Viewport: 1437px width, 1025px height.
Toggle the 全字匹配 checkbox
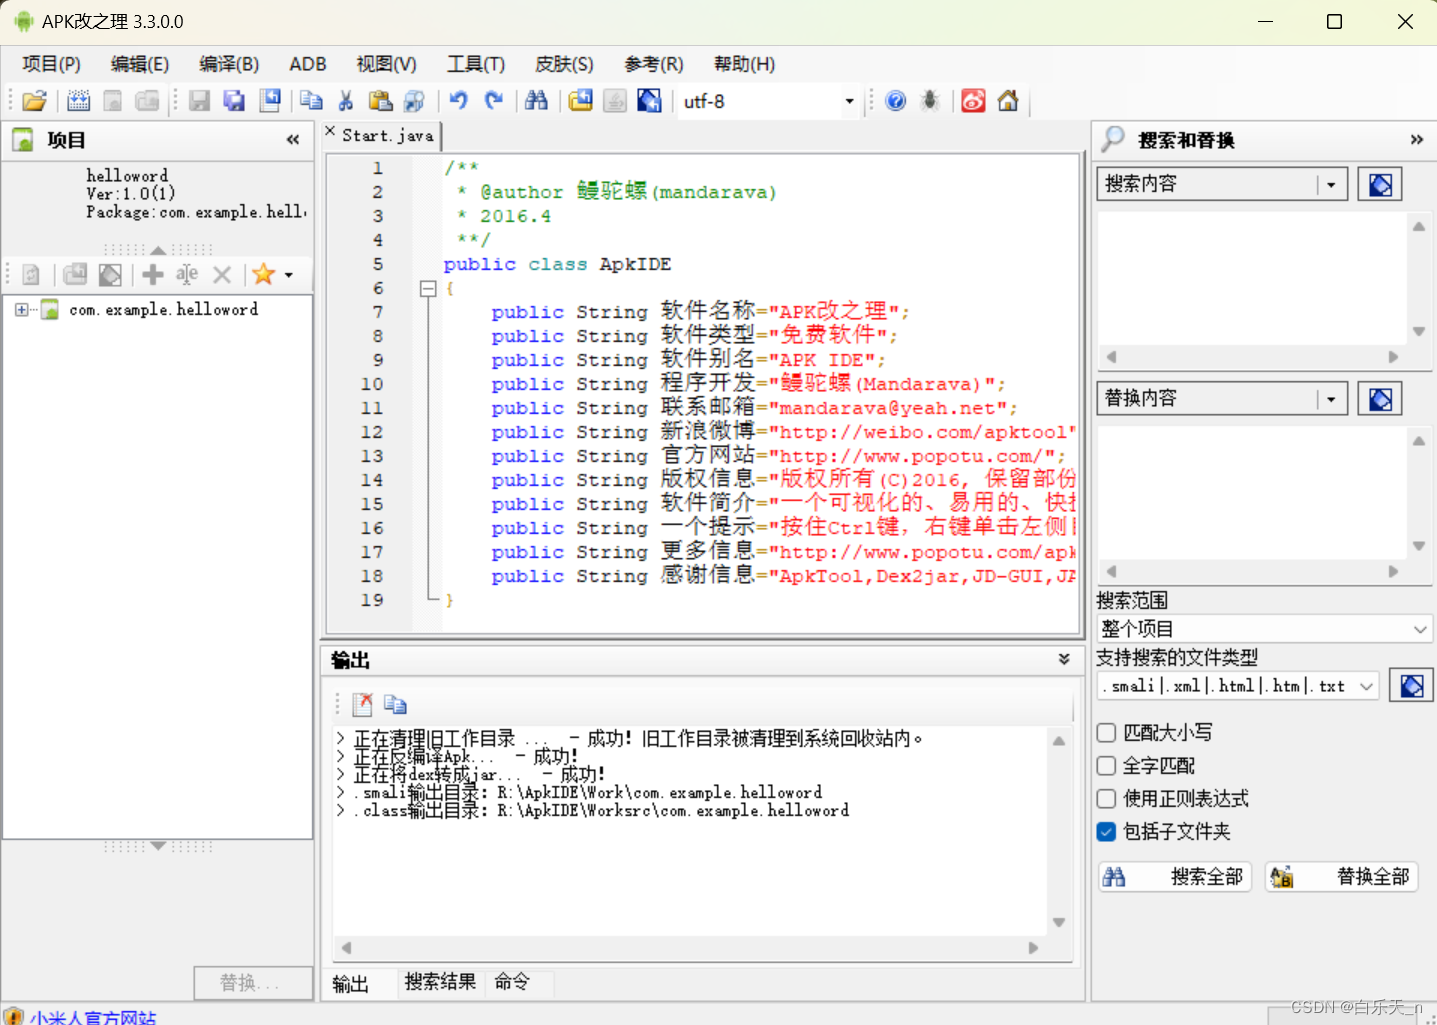click(1107, 766)
